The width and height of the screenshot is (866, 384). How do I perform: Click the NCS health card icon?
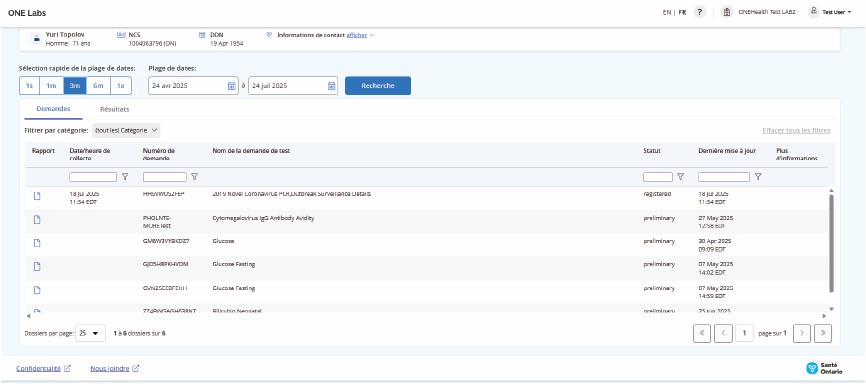tap(121, 34)
